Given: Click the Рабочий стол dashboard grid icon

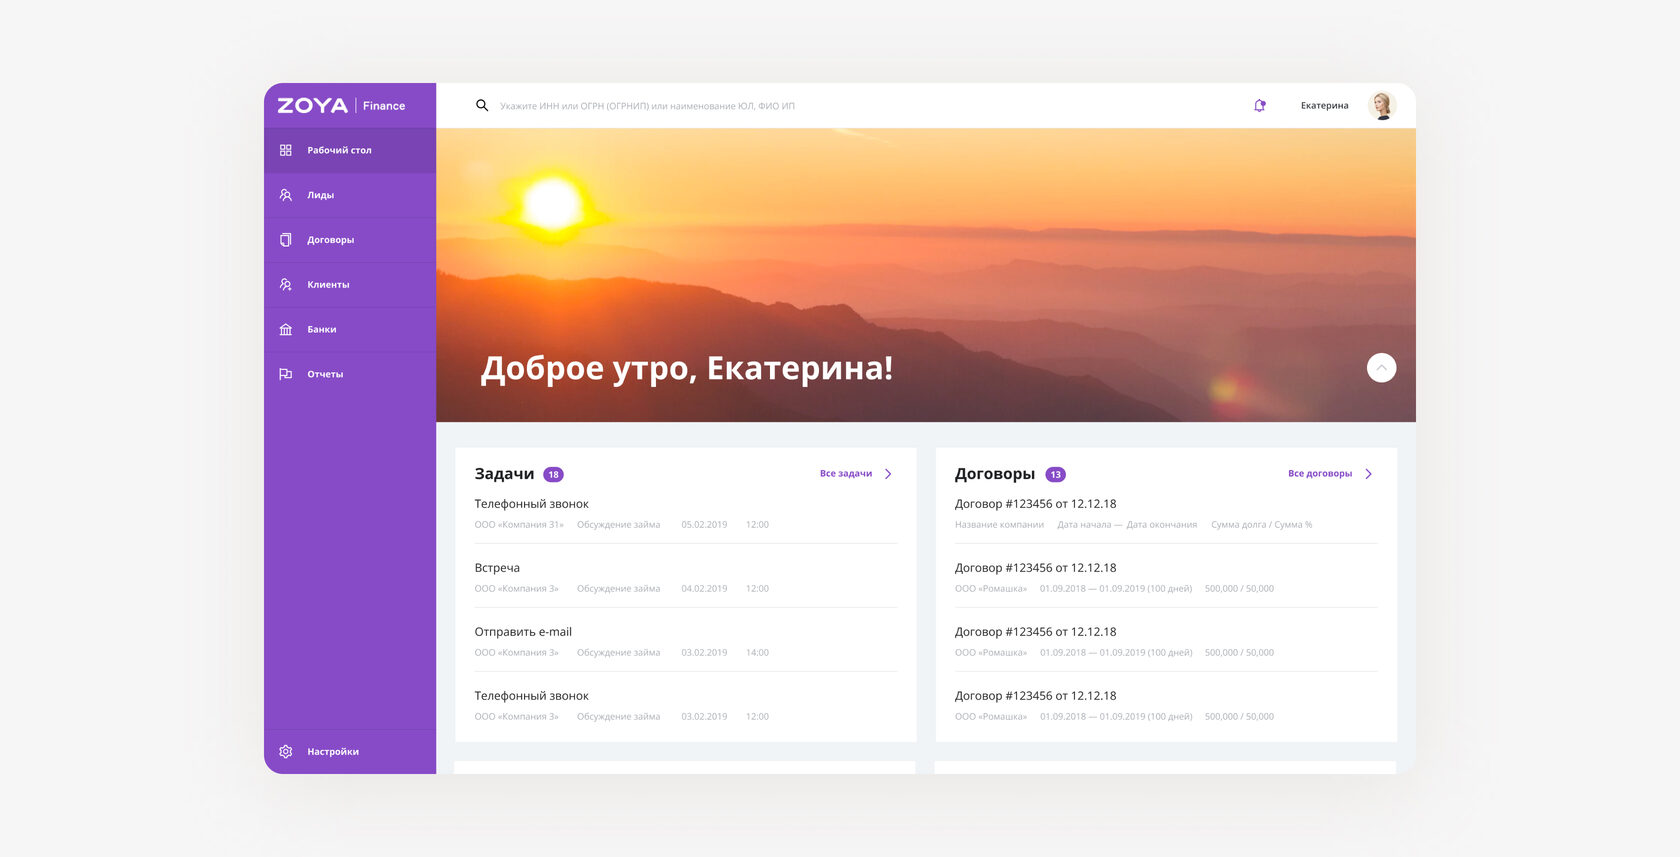Looking at the screenshot, I should (x=286, y=150).
